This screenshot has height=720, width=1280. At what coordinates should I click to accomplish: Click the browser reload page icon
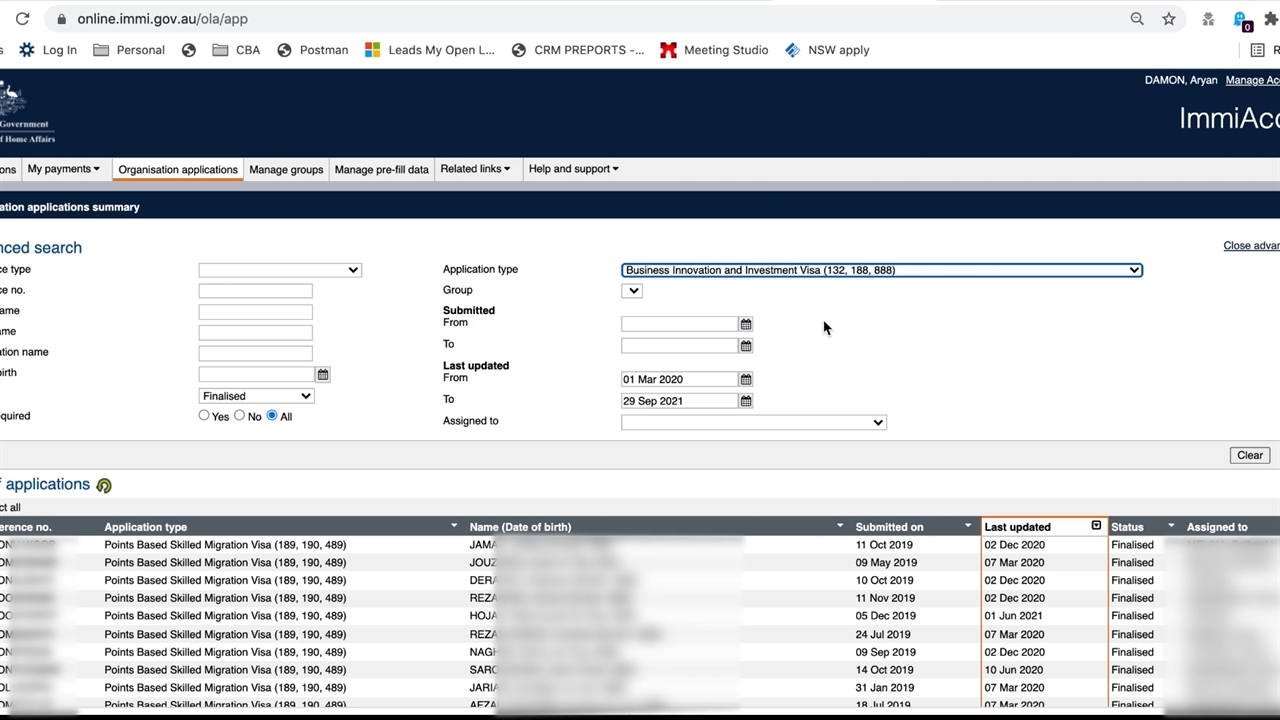pyautogui.click(x=22, y=19)
